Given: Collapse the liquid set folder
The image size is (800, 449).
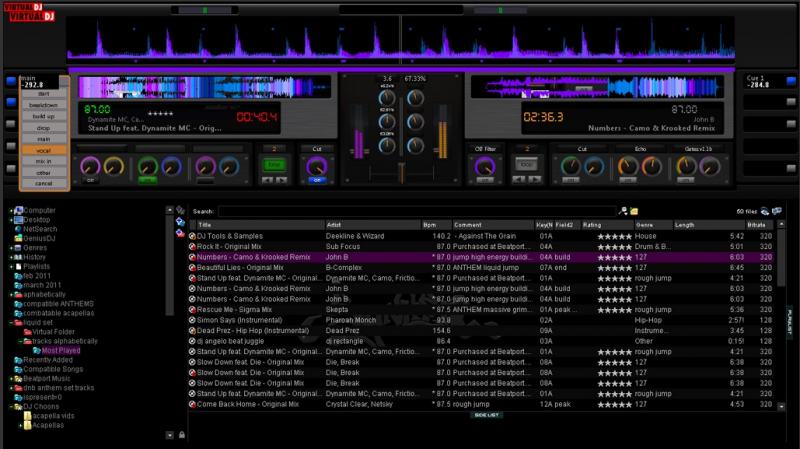Looking at the screenshot, I should pos(11,322).
